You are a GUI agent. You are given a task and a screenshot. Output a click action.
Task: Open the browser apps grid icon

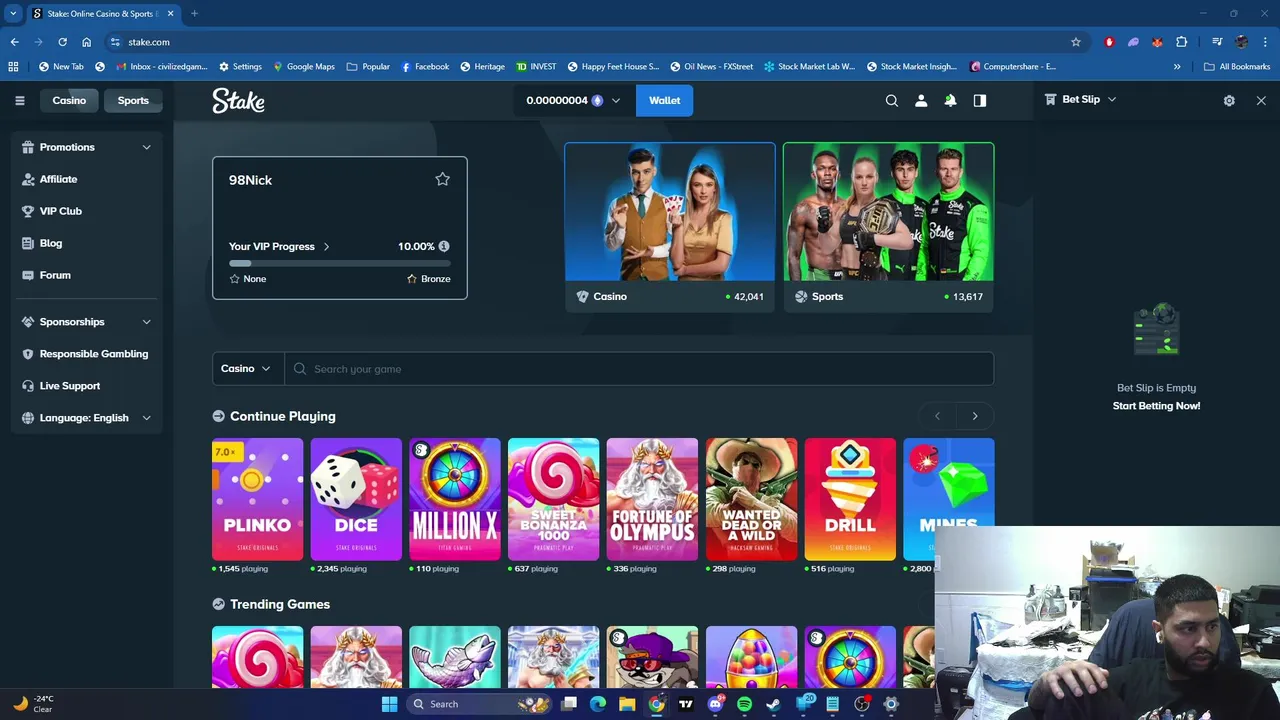[x=13, y=66]
